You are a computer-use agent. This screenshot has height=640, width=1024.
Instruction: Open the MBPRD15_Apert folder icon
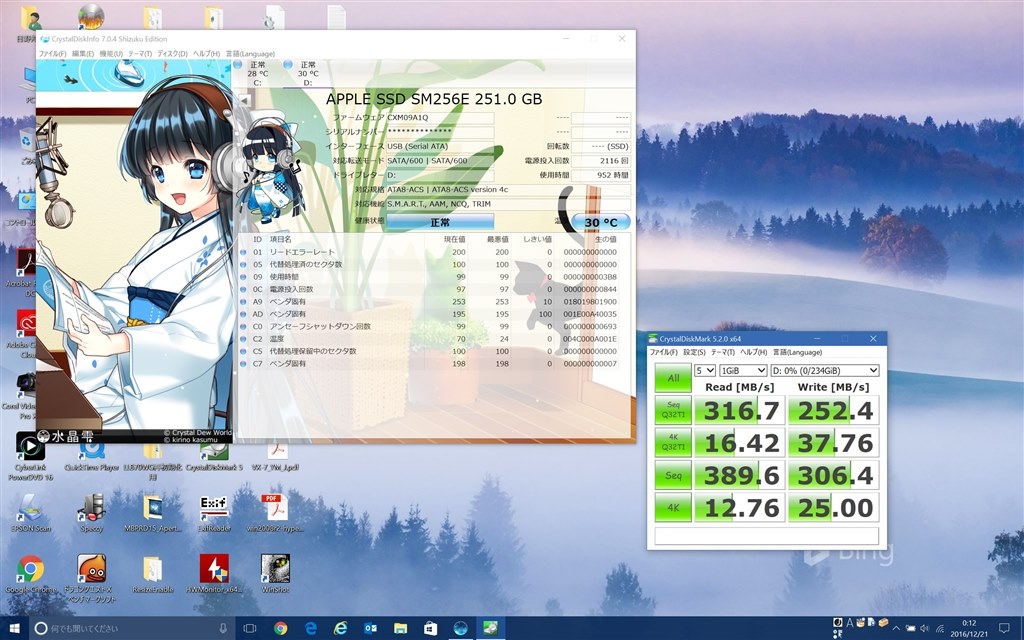[x=153, y=513]
